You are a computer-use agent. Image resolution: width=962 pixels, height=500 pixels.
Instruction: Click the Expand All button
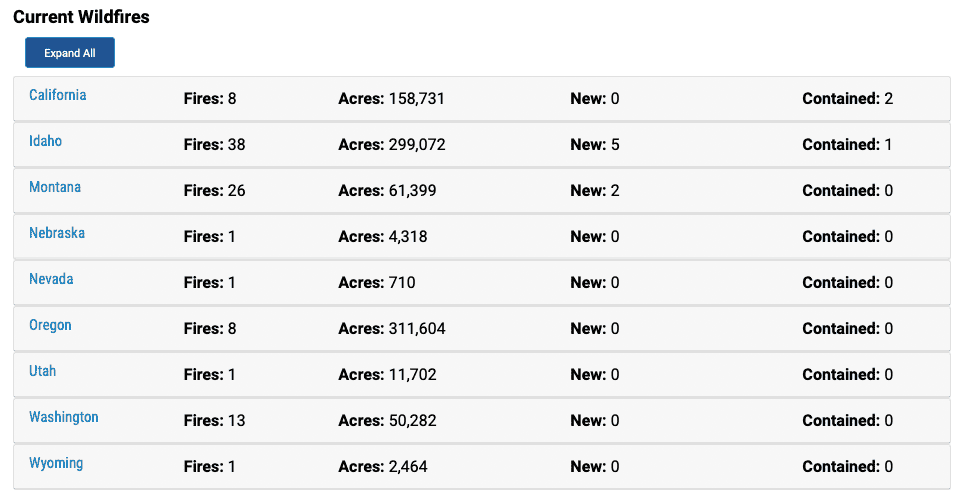69,53
